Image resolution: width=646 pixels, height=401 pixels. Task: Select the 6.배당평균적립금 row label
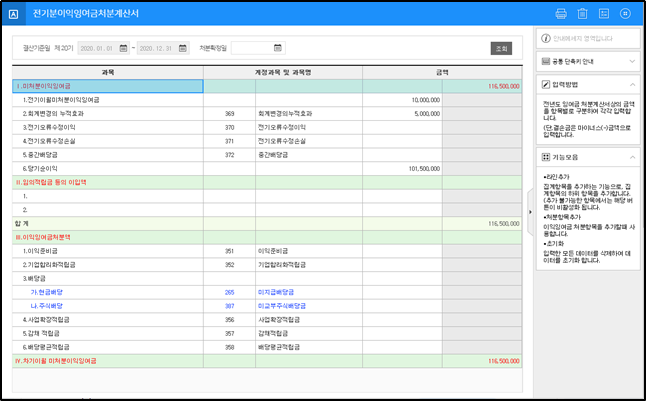click(46, 347)
